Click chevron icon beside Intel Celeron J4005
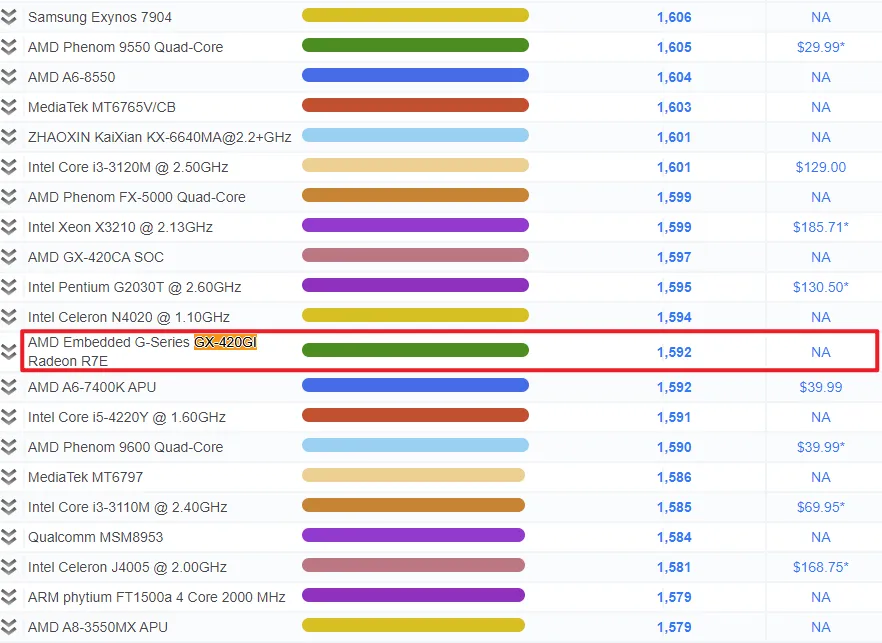Image resolution: width=882 pixels, height=643 pixels. pos(10,567)
